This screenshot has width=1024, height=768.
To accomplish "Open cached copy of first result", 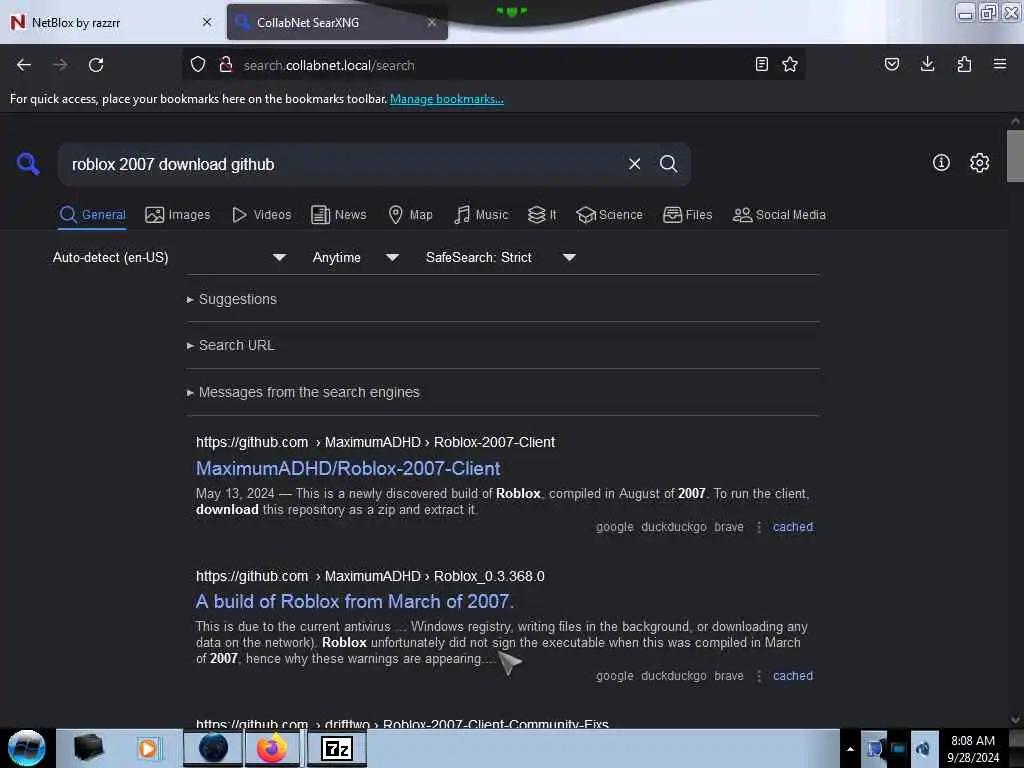I will pos(793,527).
